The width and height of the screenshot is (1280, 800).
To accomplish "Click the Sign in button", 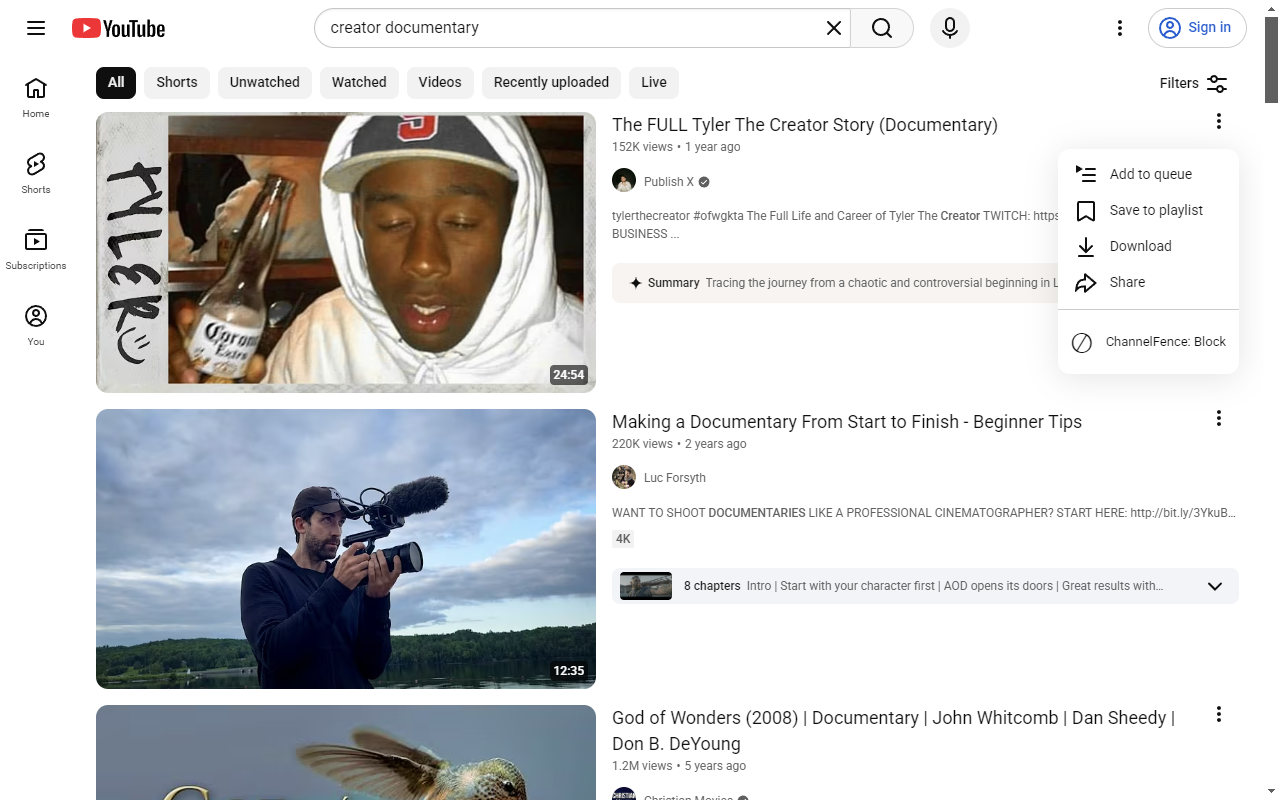I will pyautogui.click(x=1197, y=28).
